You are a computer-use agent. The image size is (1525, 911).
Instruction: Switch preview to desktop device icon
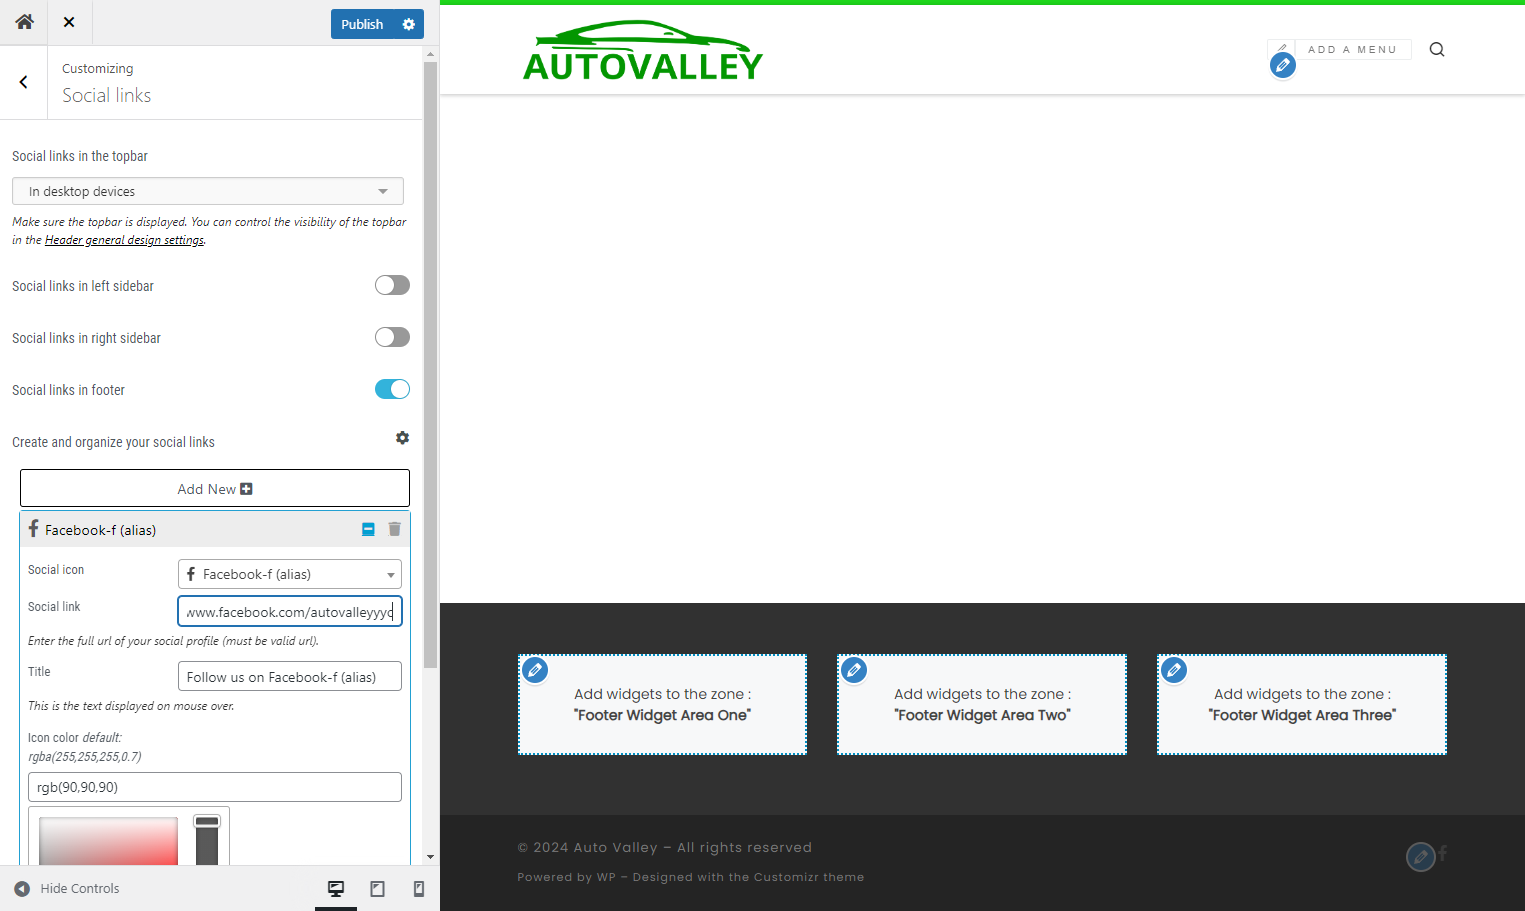[336, 888]
